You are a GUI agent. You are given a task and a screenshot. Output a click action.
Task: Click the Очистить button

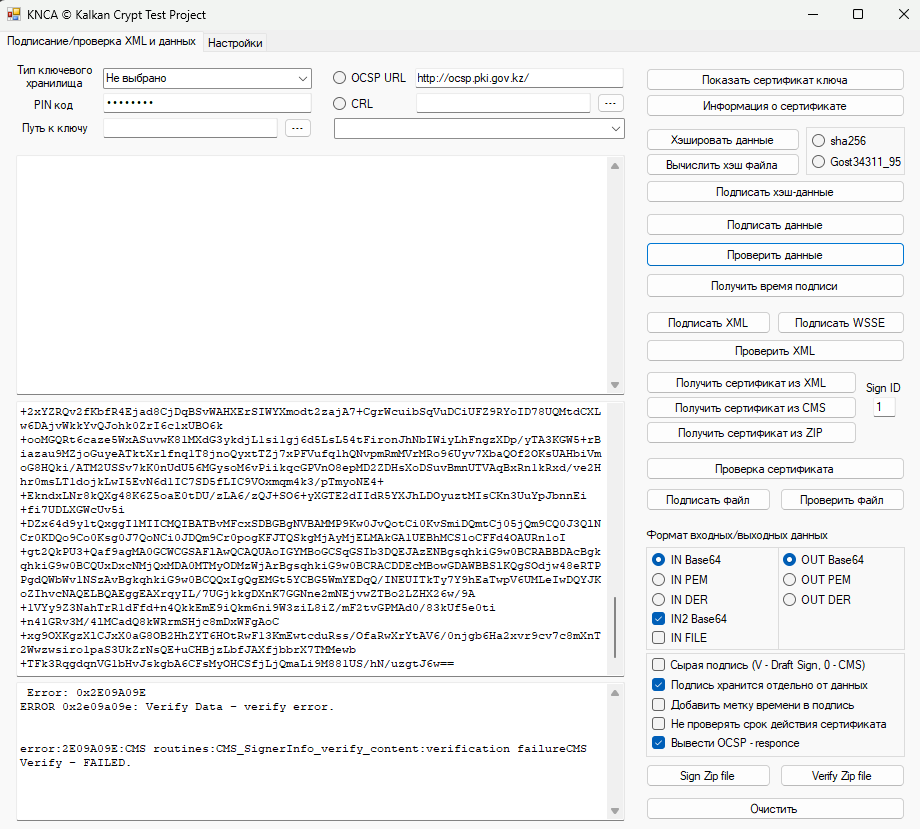[x=775, y=809]
